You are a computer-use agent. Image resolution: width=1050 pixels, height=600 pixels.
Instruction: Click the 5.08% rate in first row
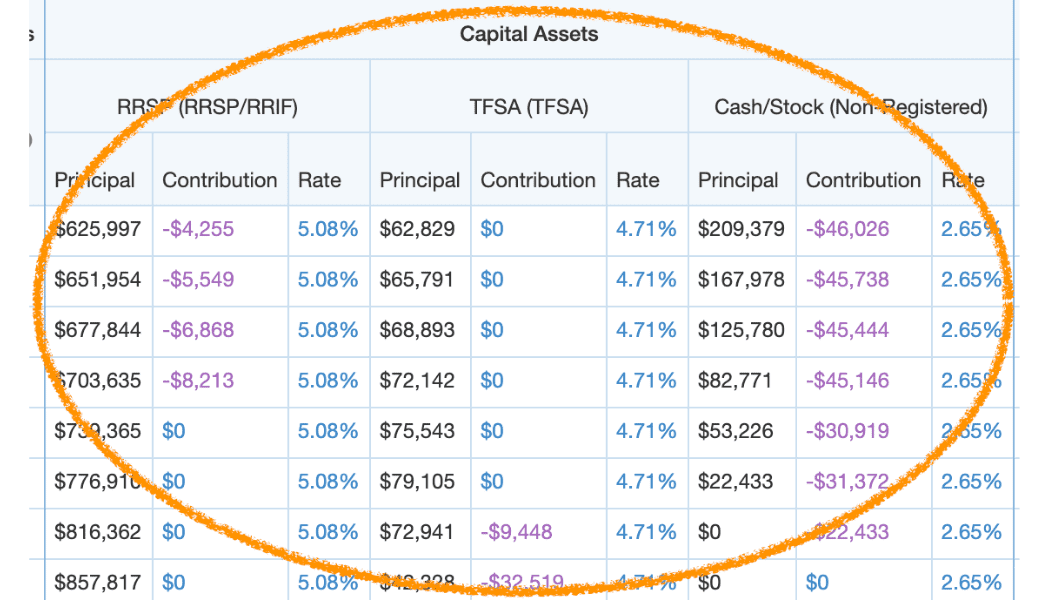tap(327, 229)
